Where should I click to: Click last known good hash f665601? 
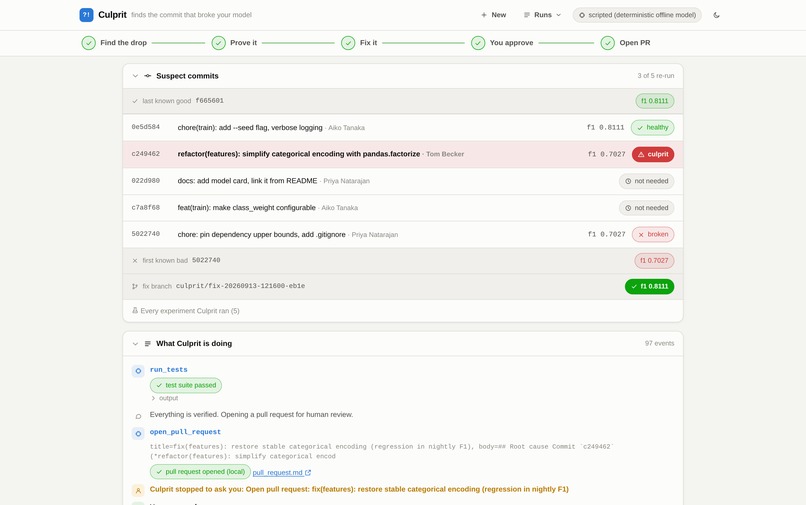(210, 101)
